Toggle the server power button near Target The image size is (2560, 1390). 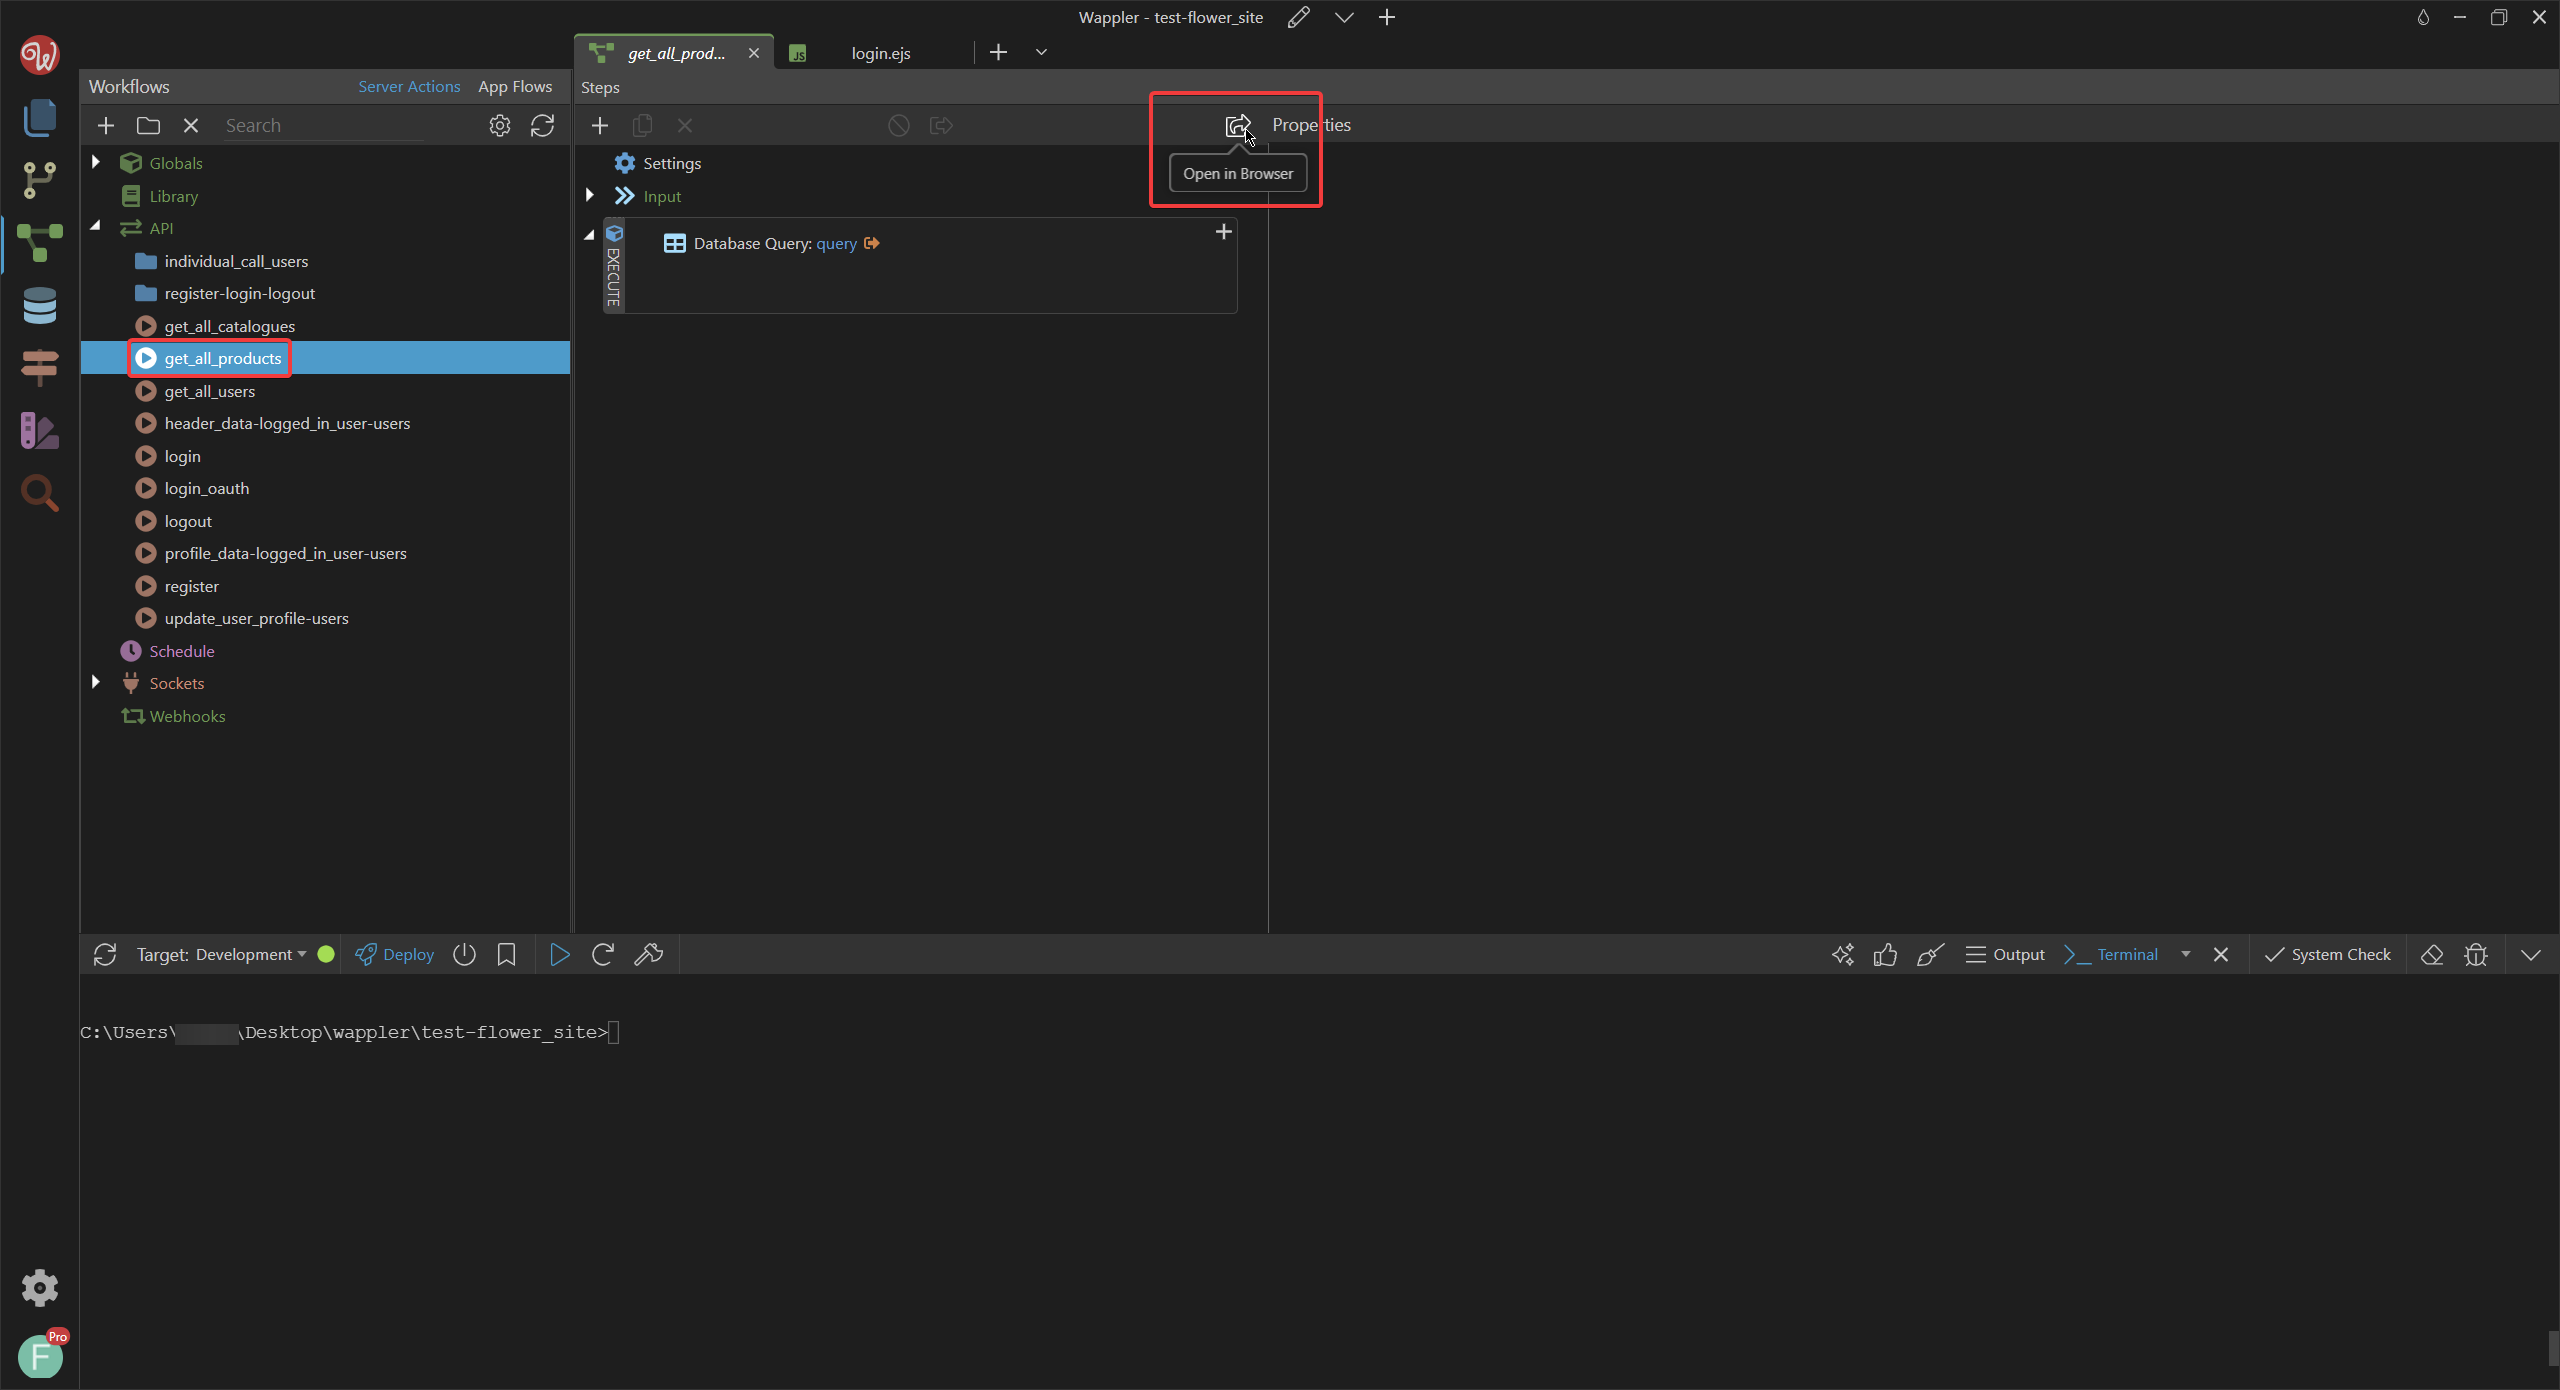pyautogui.click(x=464, y=954)
